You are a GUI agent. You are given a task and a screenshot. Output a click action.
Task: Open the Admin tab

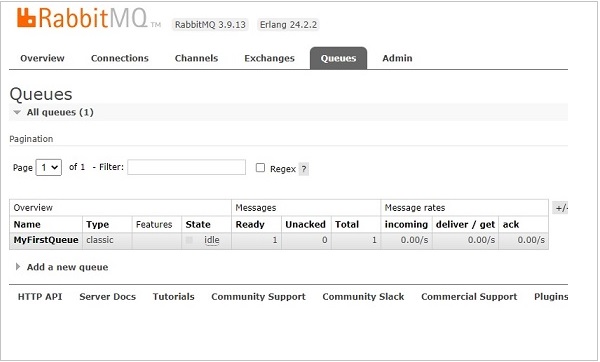(x=397, y=58)
